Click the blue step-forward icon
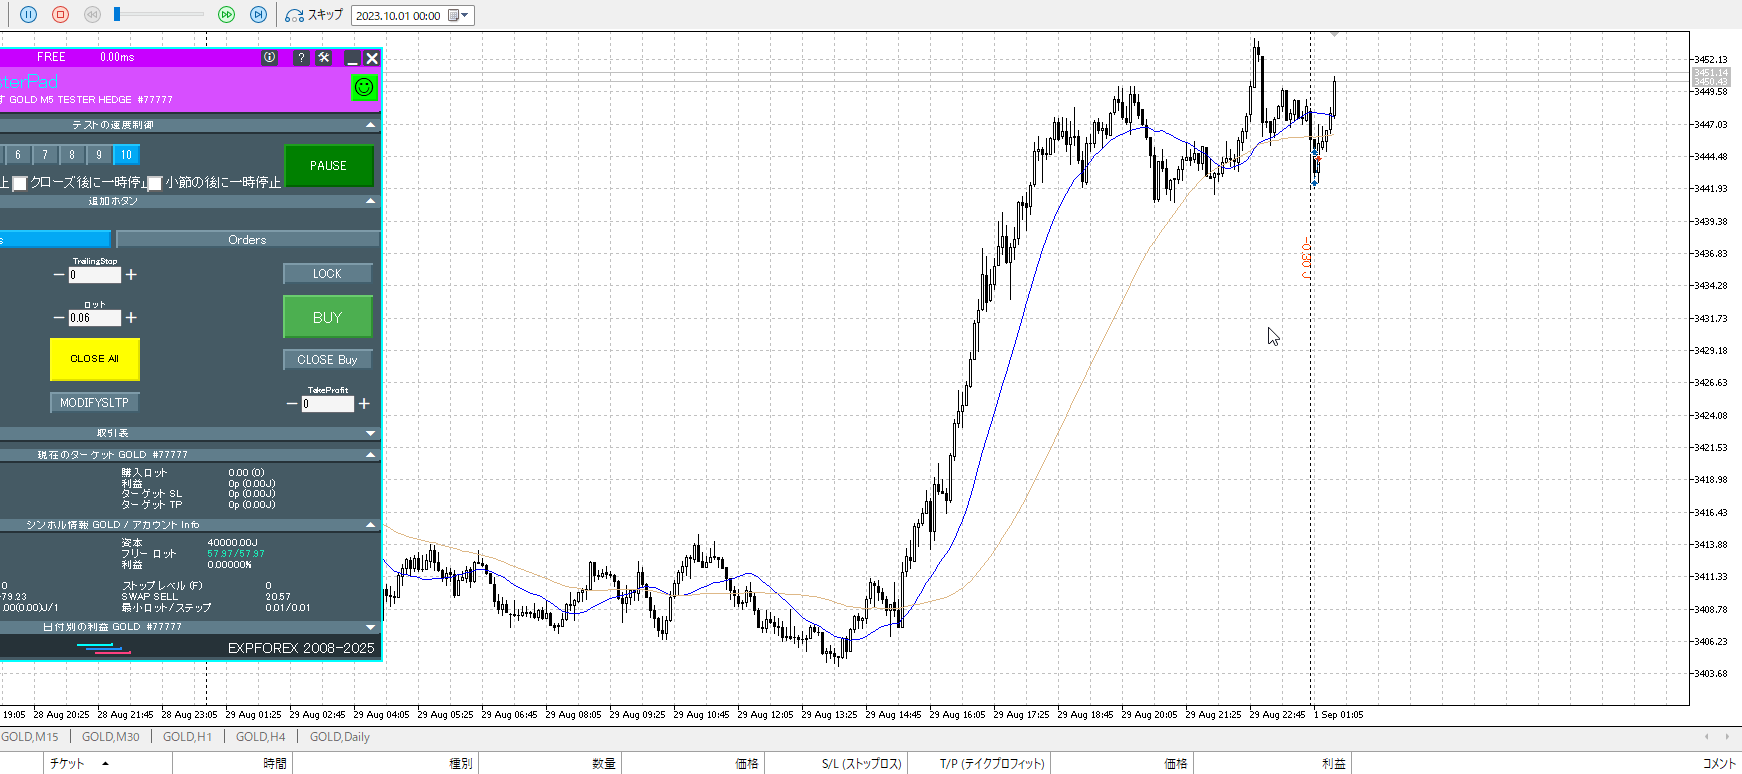This screenshot has height=774, width=1742. 258,15
